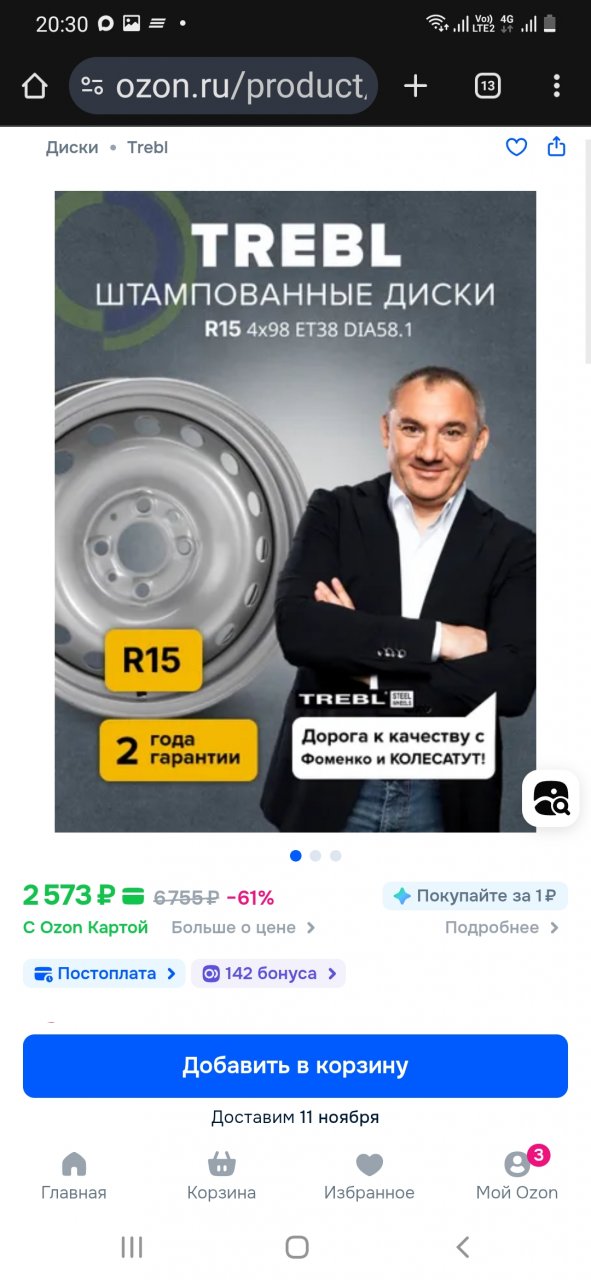
Task: Select the second image carousel dot
Action: (315, 856)
